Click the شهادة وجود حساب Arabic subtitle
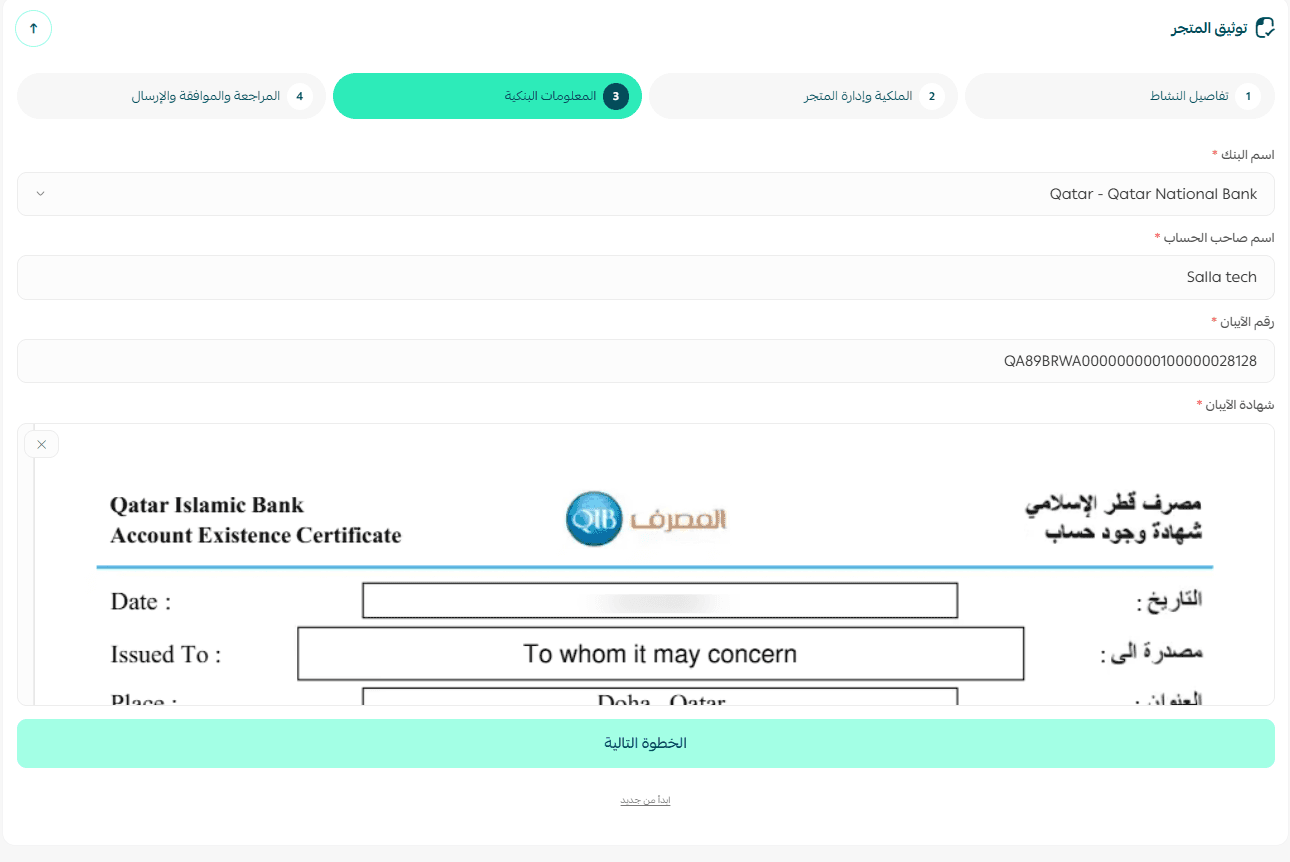 1124,533
